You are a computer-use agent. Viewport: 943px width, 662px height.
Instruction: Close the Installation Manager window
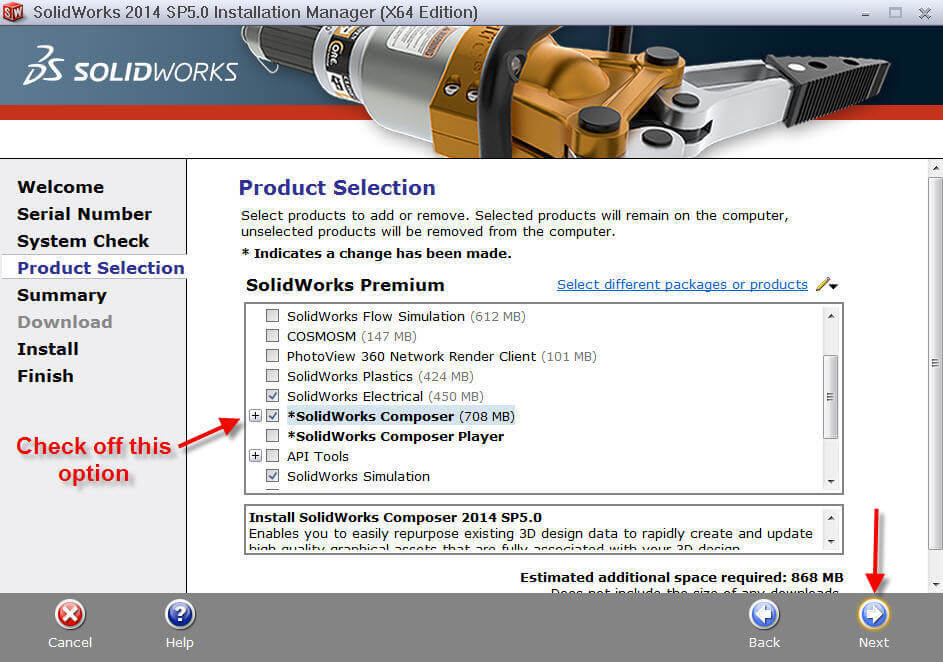(x=925, y=13)
